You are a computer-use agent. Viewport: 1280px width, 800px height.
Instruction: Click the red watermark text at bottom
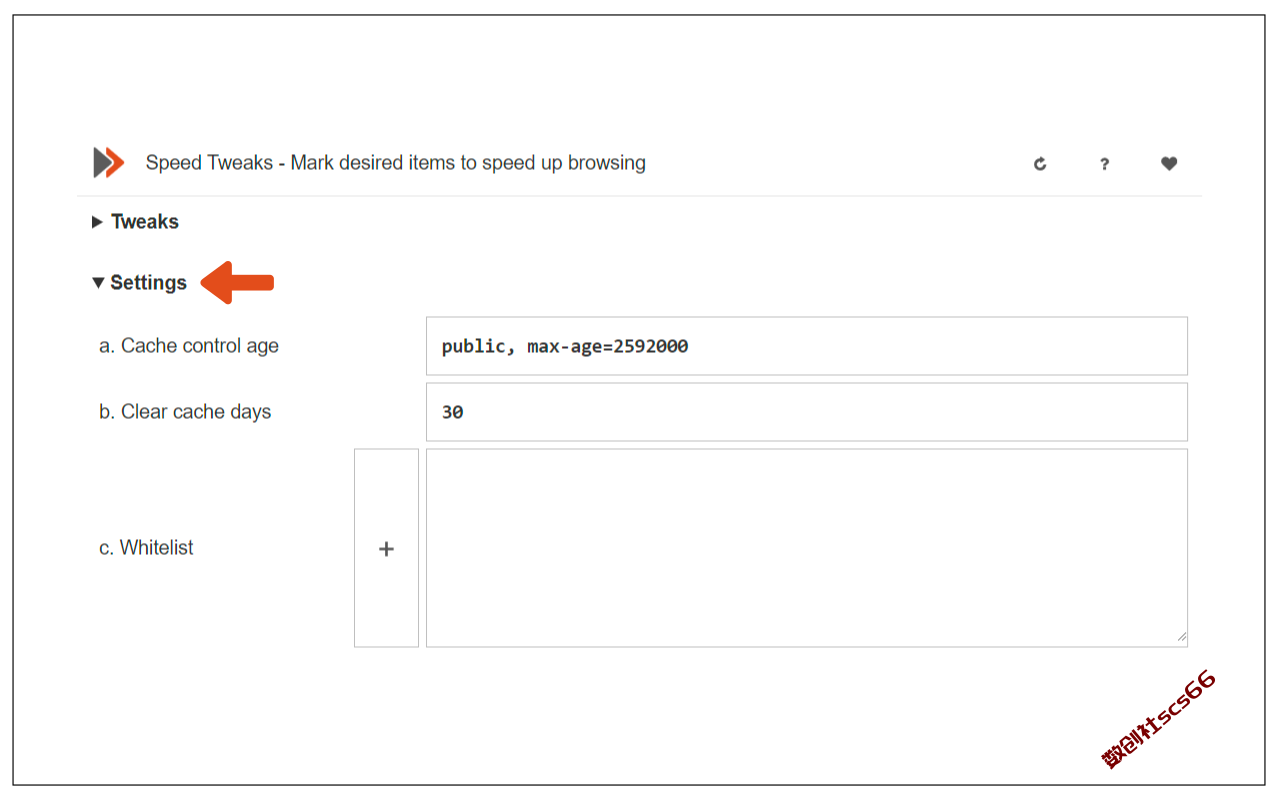click(x=1159, y=720)
